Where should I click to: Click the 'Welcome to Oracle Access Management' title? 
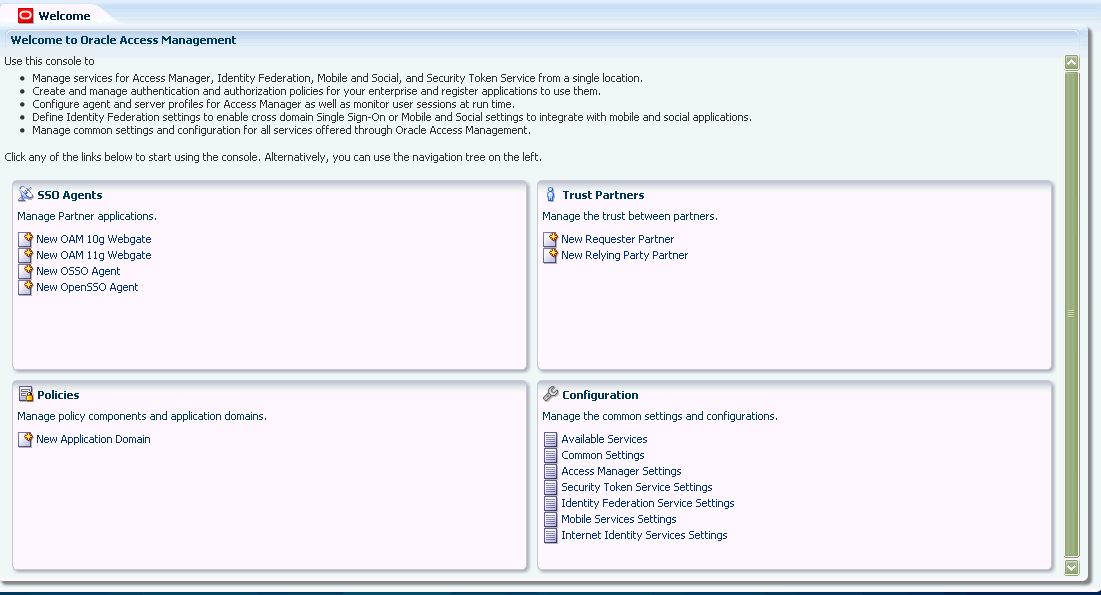(x=124, y=40)
